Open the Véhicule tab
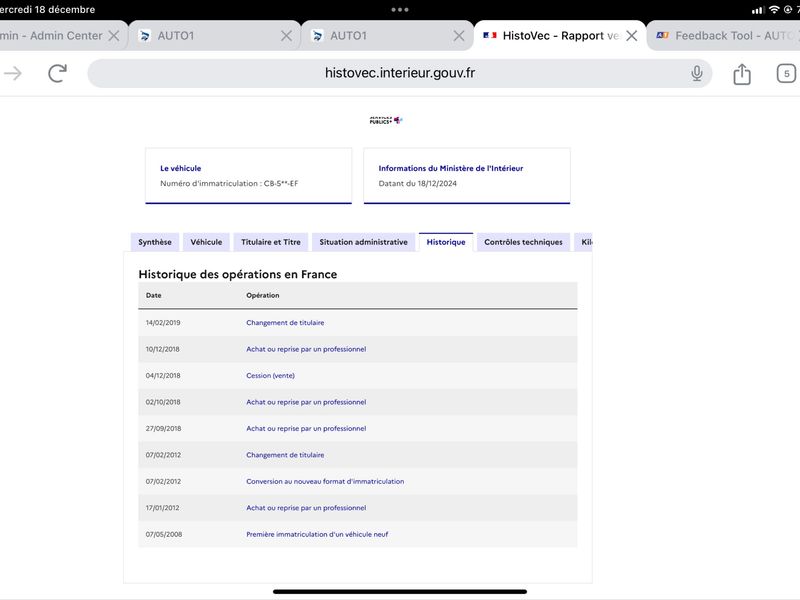Screen dimensions: 800x600 [x=206, y=242]
